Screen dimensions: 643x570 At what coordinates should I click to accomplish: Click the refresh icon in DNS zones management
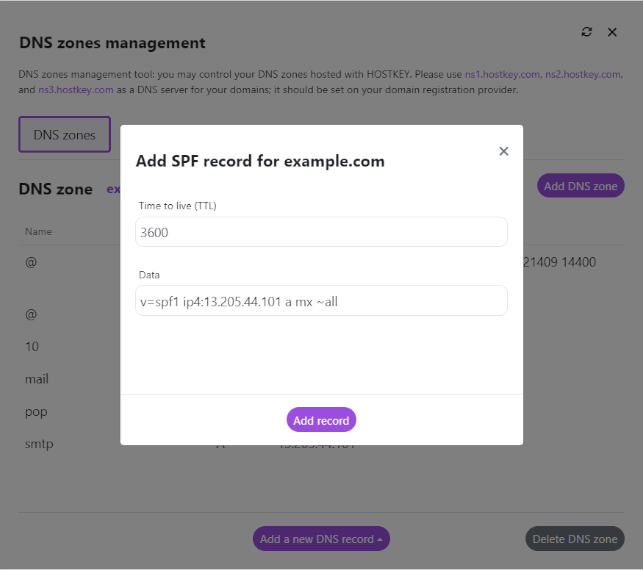tap(587, 32)
